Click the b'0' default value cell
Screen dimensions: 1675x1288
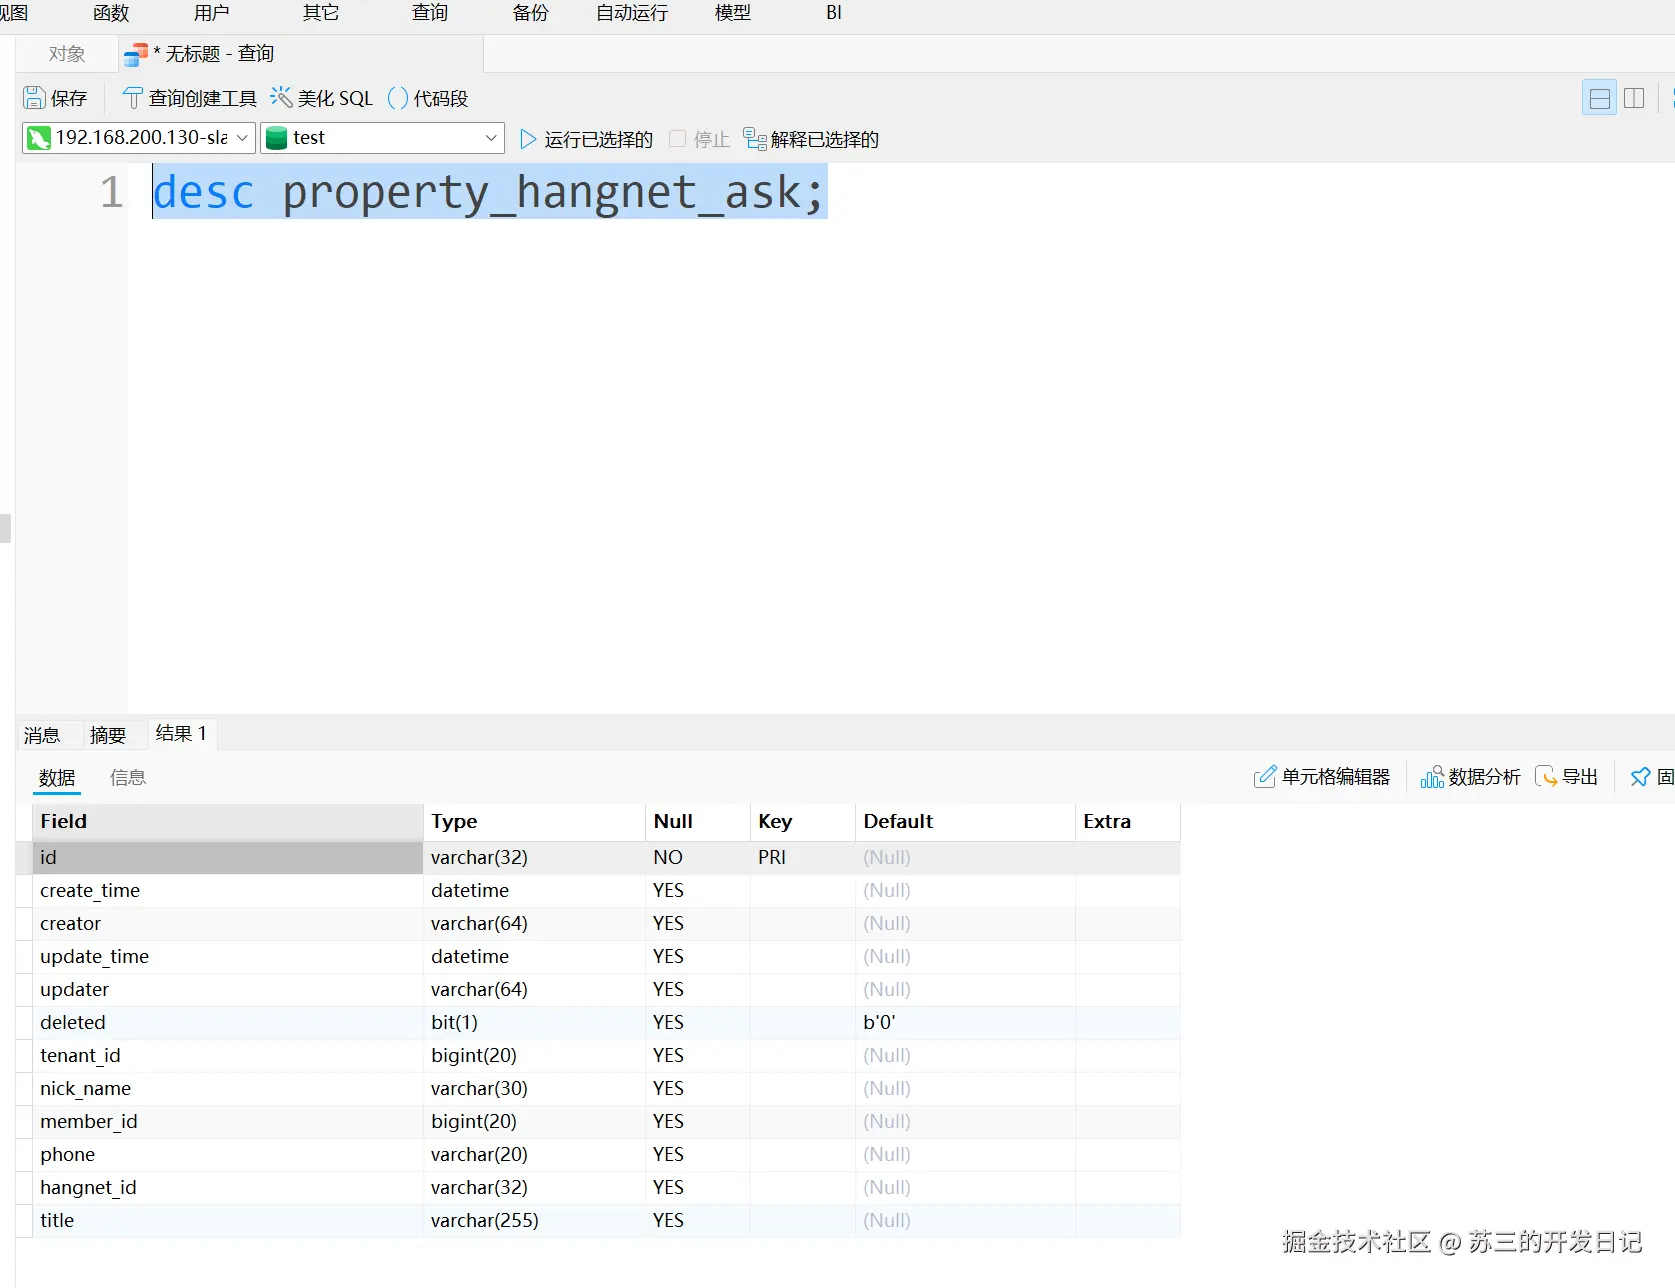coord(965,1022)
